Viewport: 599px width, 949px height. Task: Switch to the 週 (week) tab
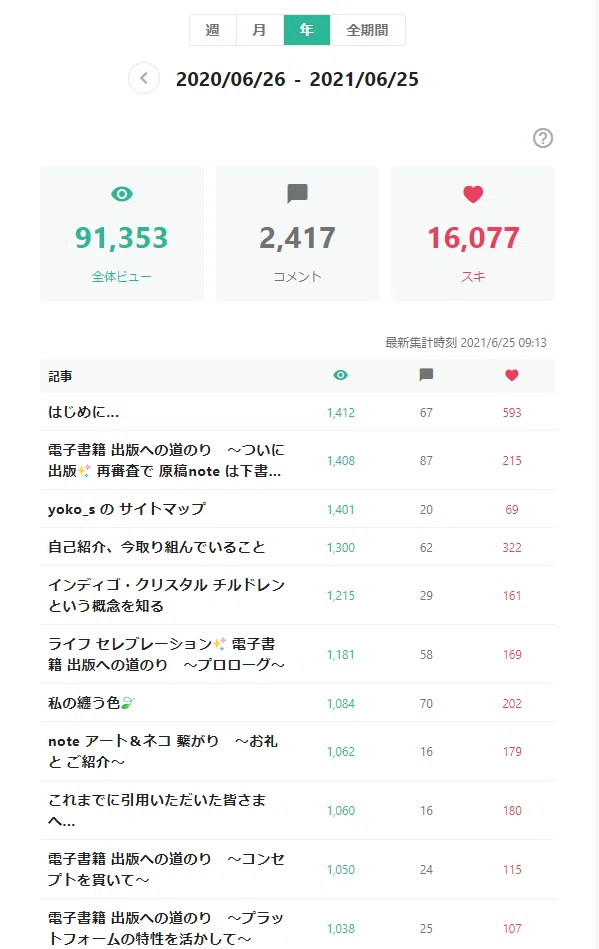[x=212, y=30]
